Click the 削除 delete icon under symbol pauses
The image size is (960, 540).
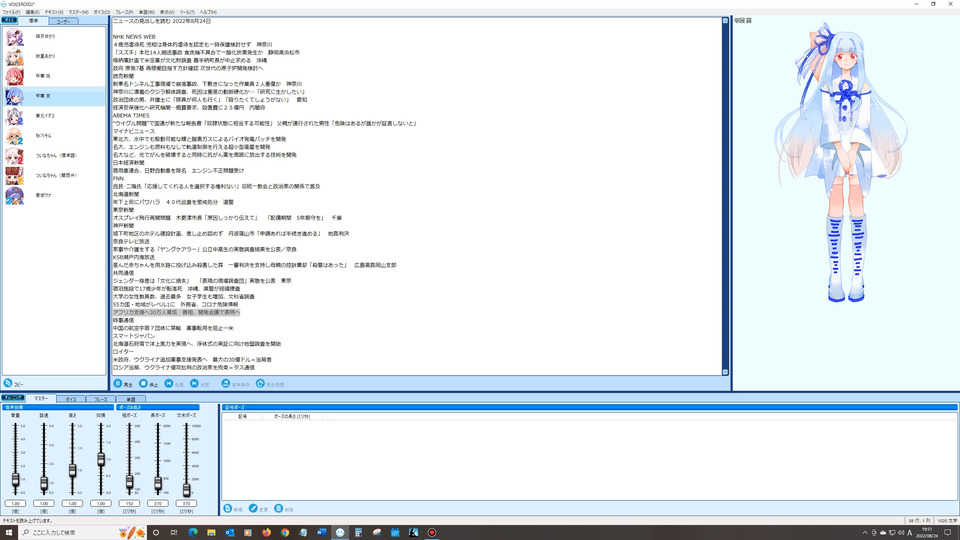(279, 509)
